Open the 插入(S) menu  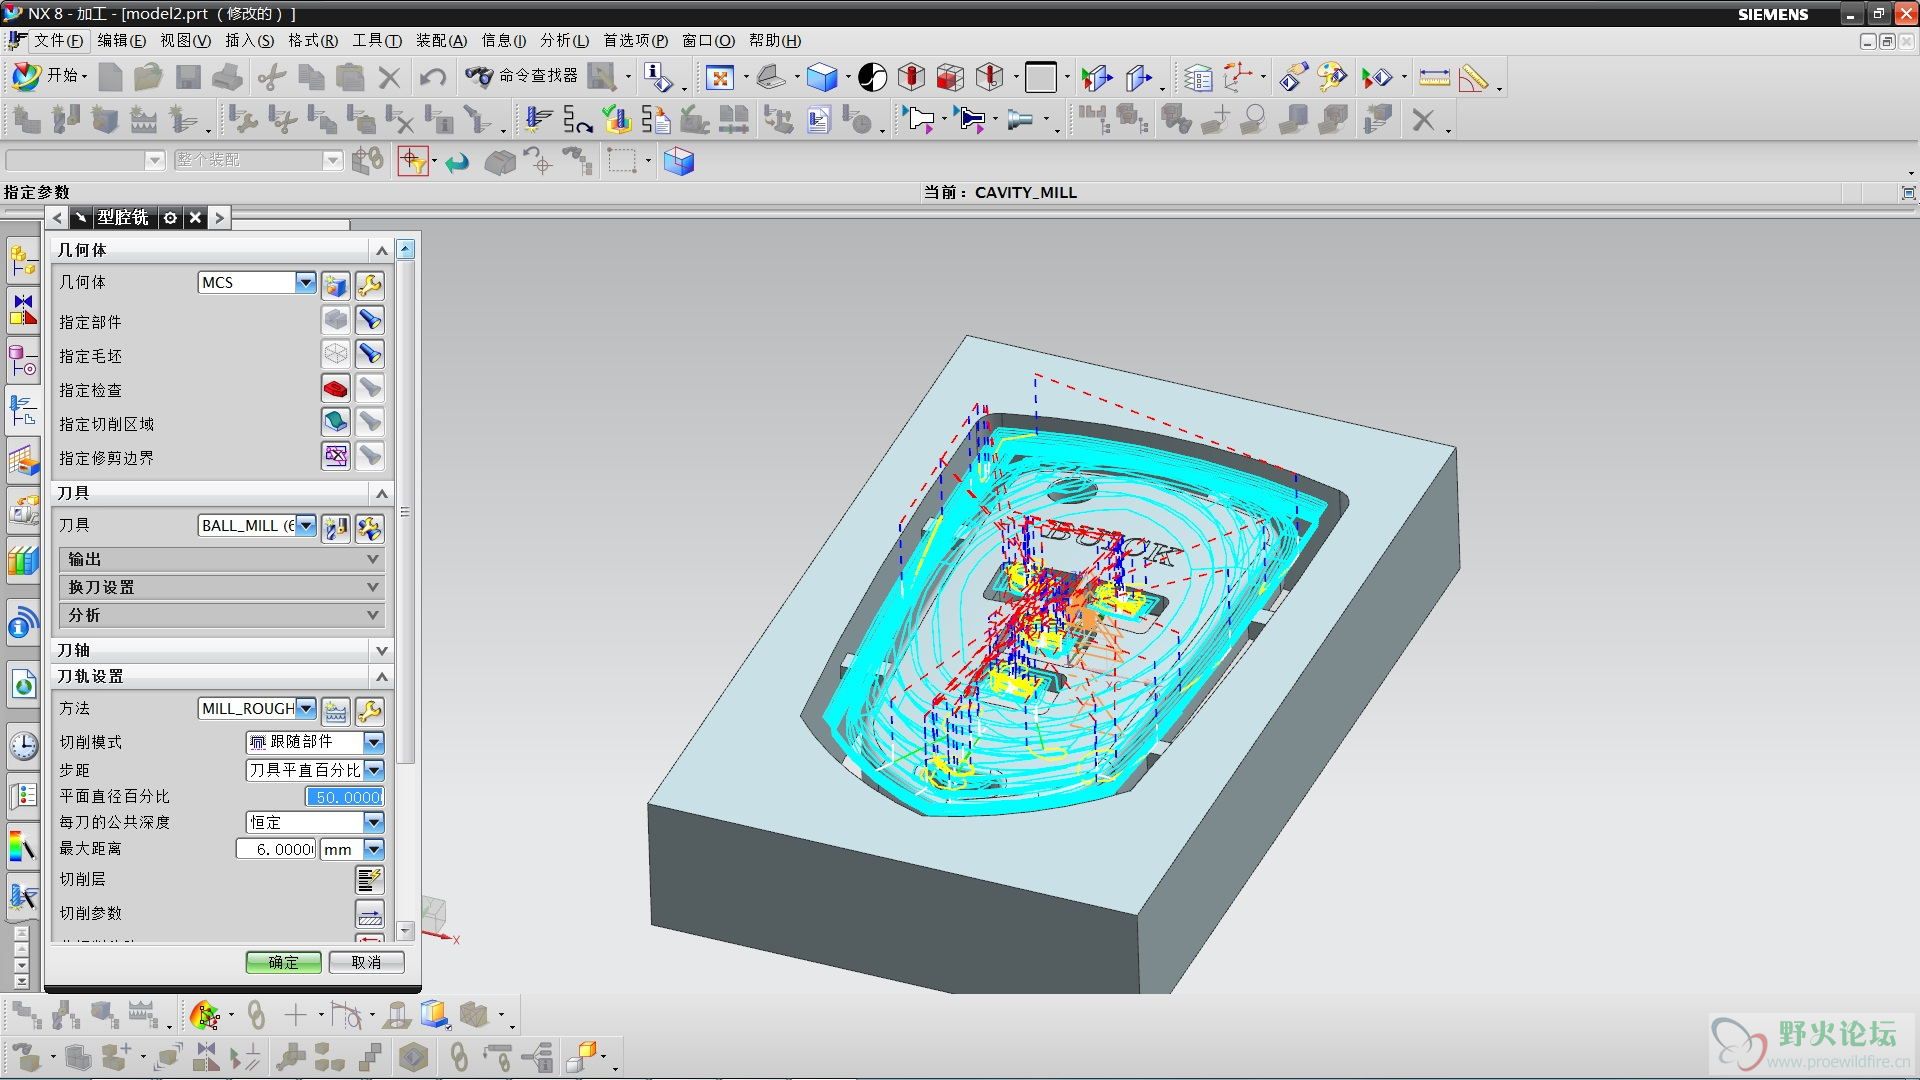[x=249, y=40]
